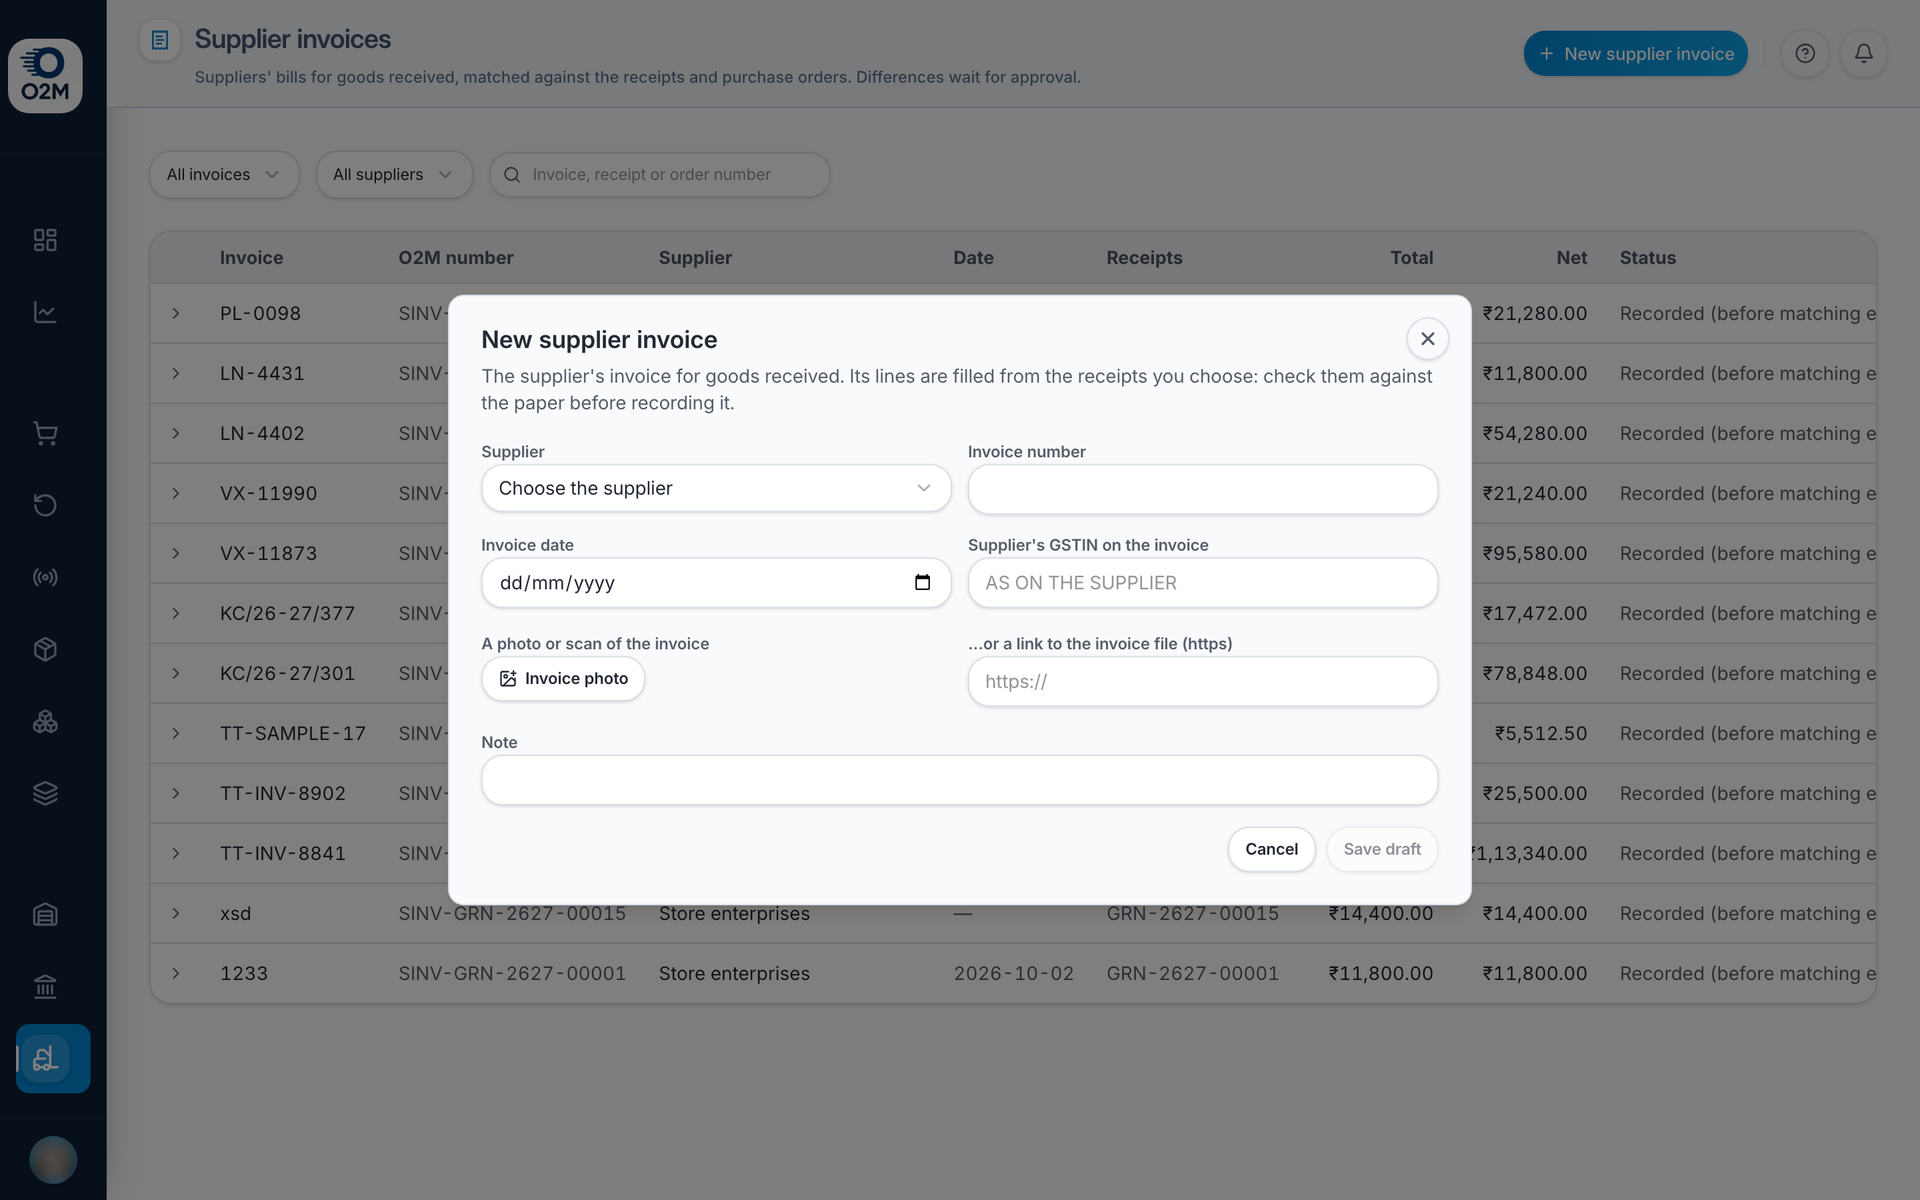Close the New supplier invoice dialog
The width and height of the screenshot is (1920, 1200).
click(1427, 339)
